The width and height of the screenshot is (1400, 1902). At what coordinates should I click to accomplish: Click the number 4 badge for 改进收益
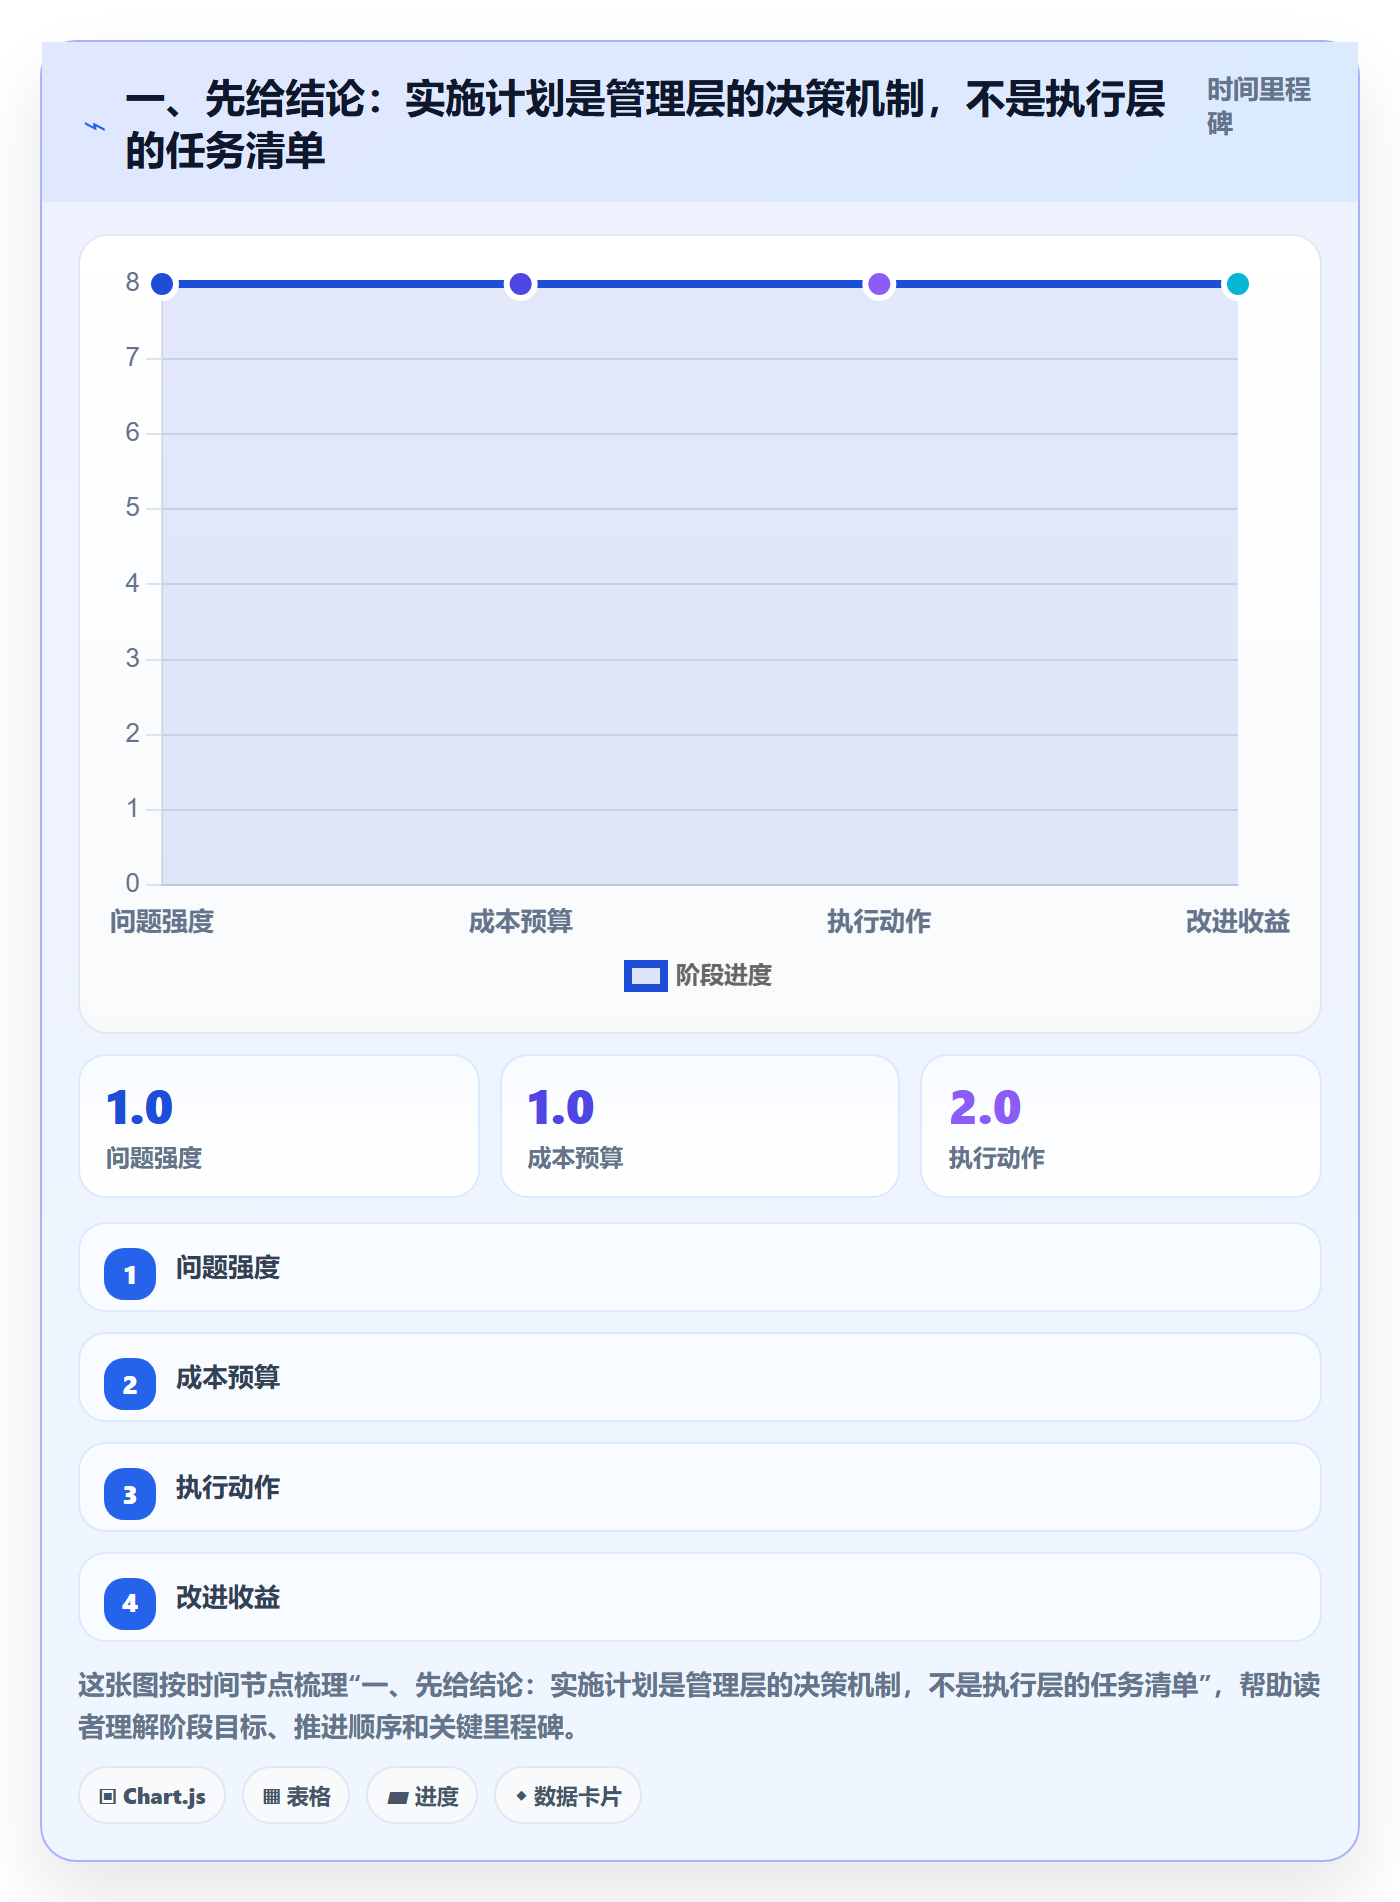point(130,1604)
